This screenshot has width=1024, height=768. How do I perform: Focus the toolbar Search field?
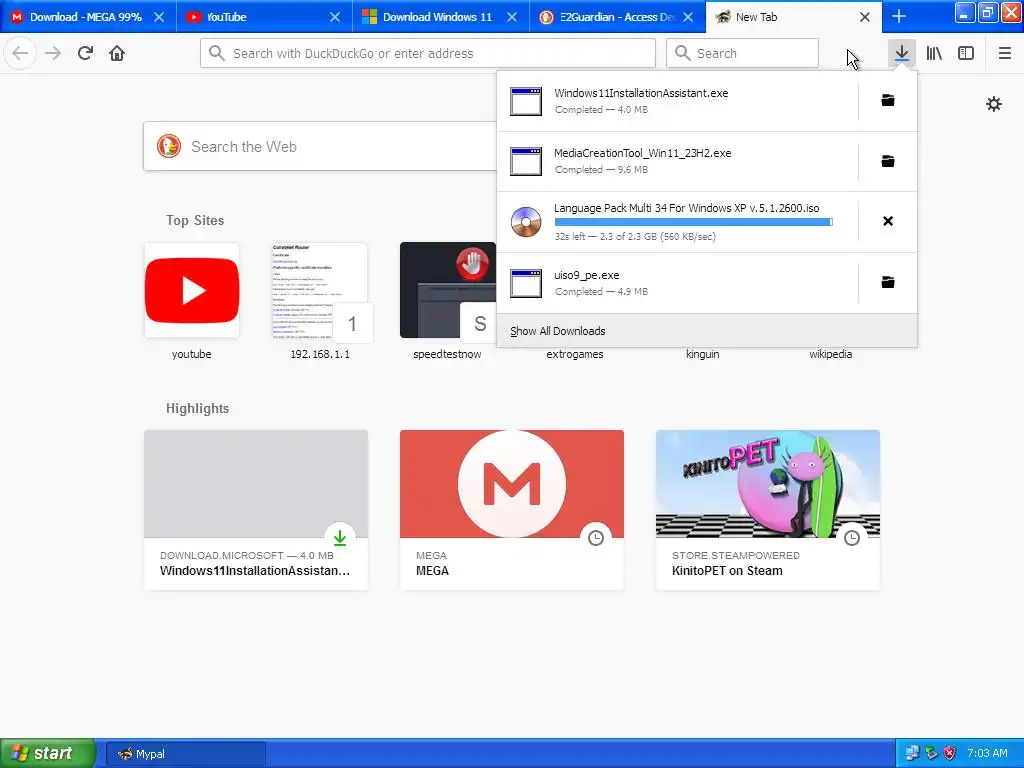point(742,53)
